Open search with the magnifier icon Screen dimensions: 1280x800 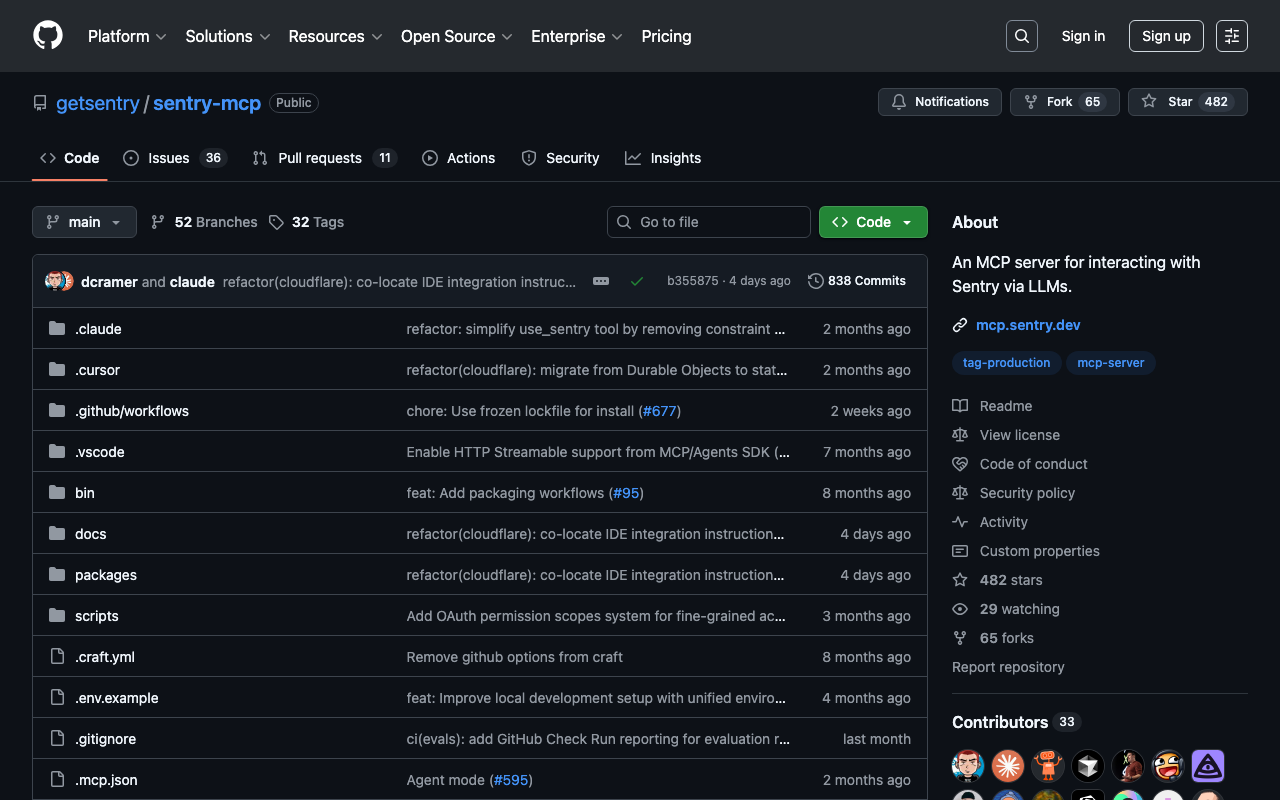[1021, 36]
